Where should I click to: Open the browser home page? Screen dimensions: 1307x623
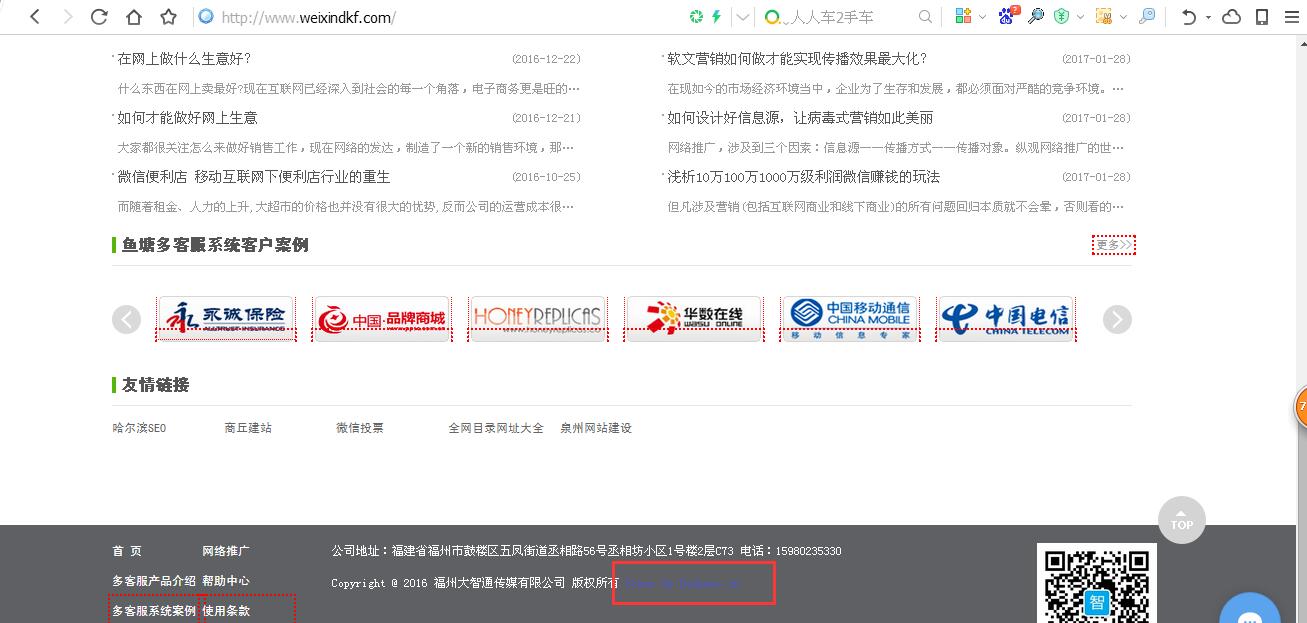(133, 17)
